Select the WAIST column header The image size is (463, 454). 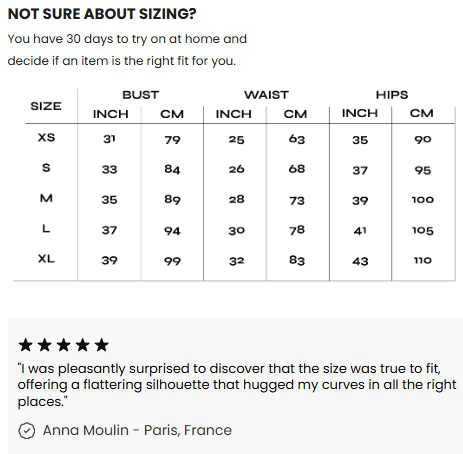pyautogui.click(x=266, y=95)
